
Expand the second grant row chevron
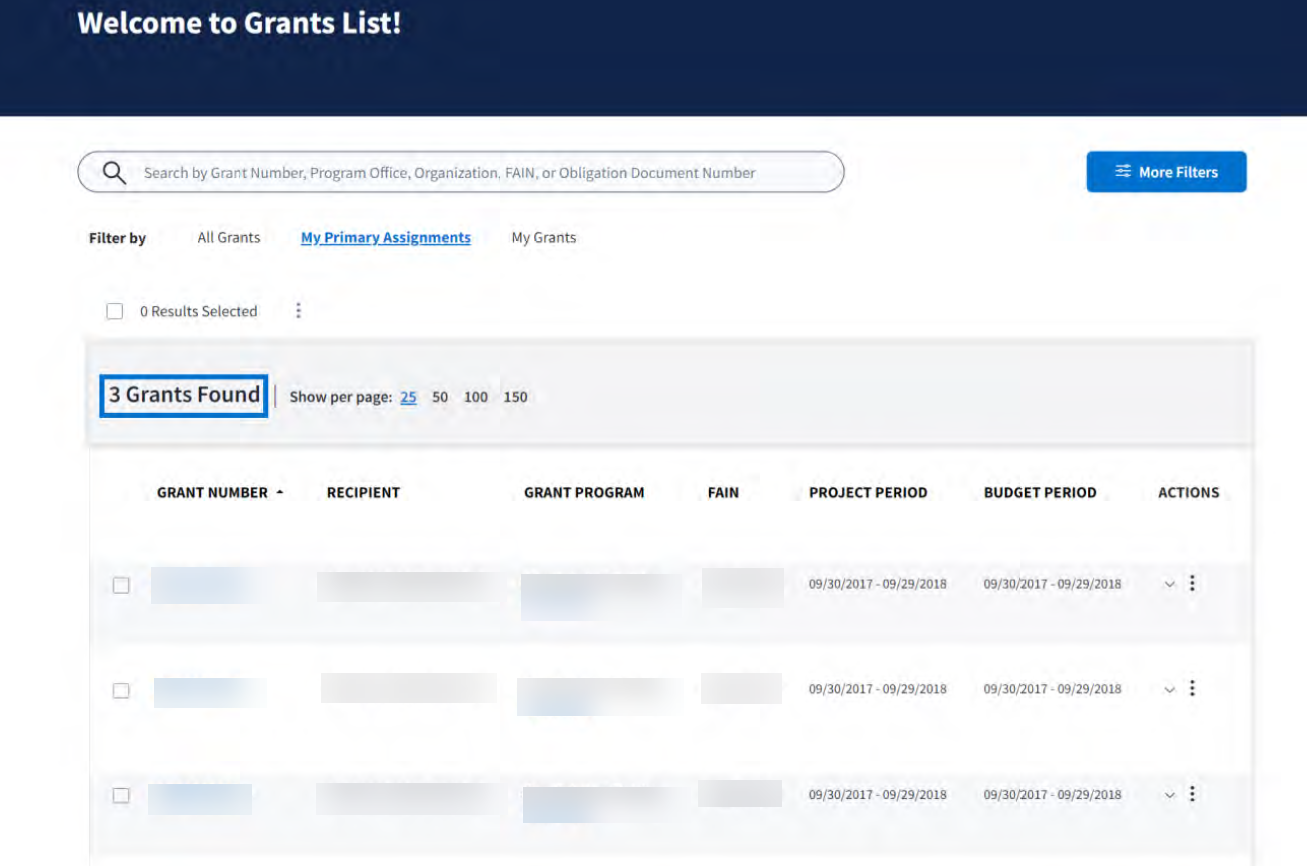click(1169, 690)
